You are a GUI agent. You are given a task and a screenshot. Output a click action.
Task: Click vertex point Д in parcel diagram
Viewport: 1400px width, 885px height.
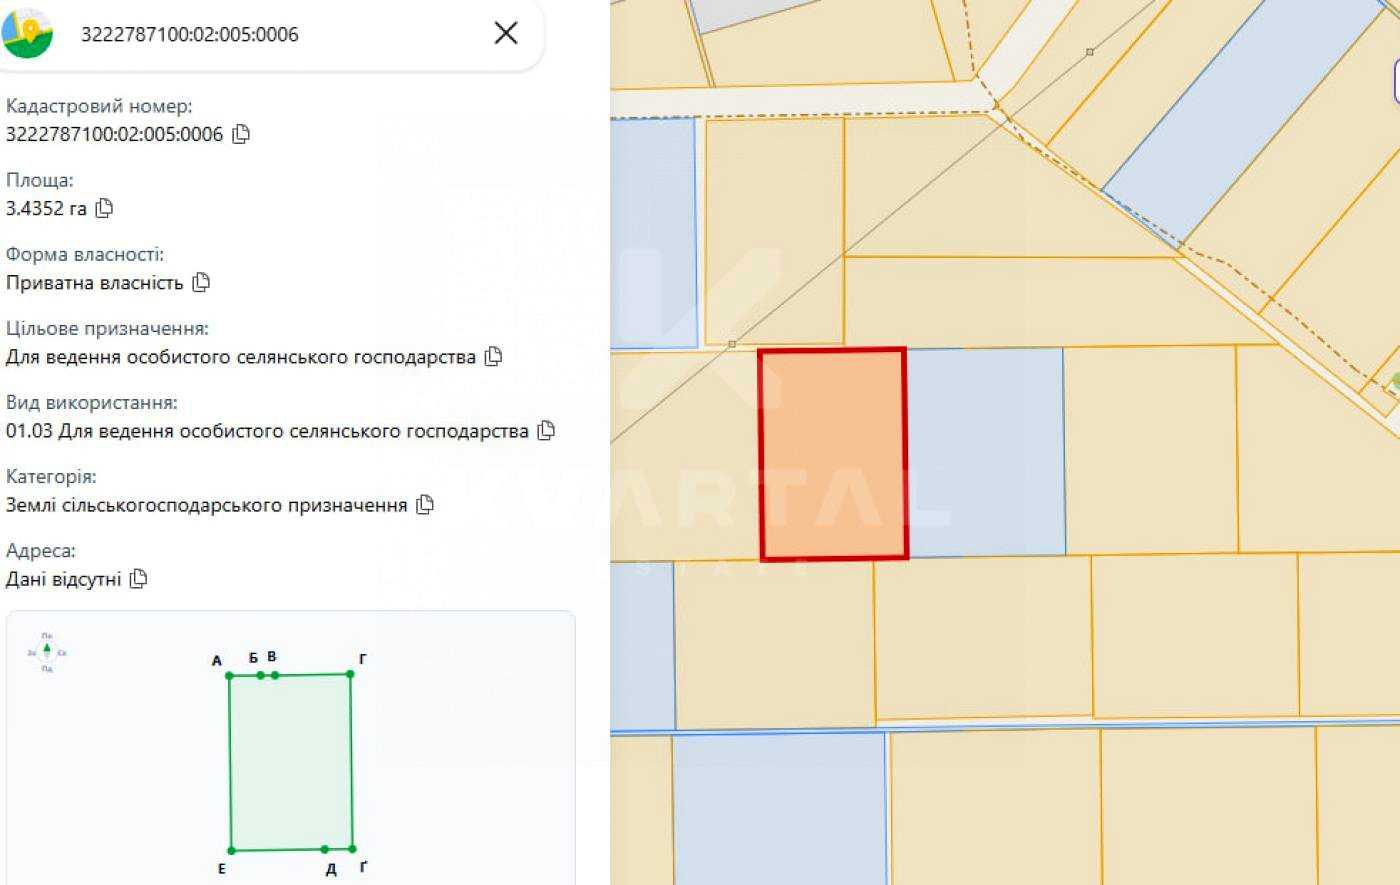click(x=325, y=849)
